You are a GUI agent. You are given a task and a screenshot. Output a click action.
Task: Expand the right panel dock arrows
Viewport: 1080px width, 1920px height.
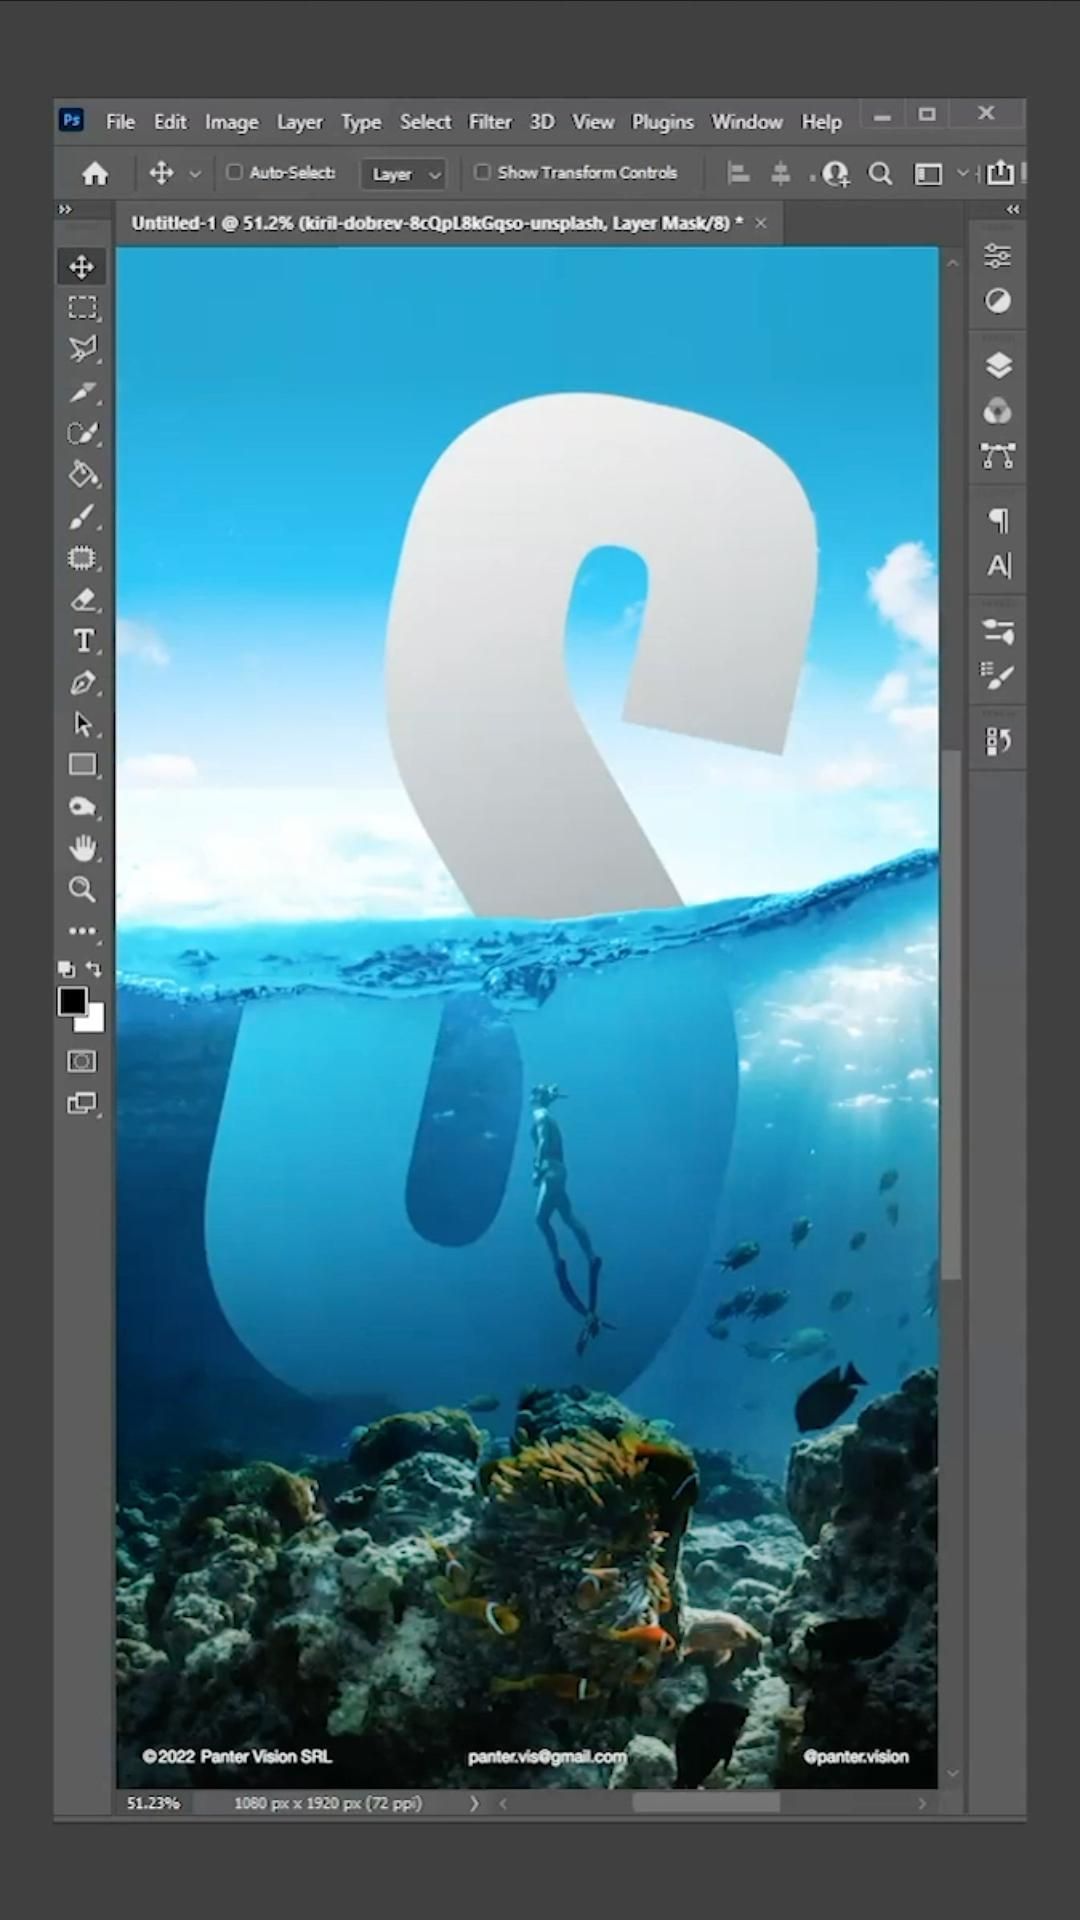1013,209
